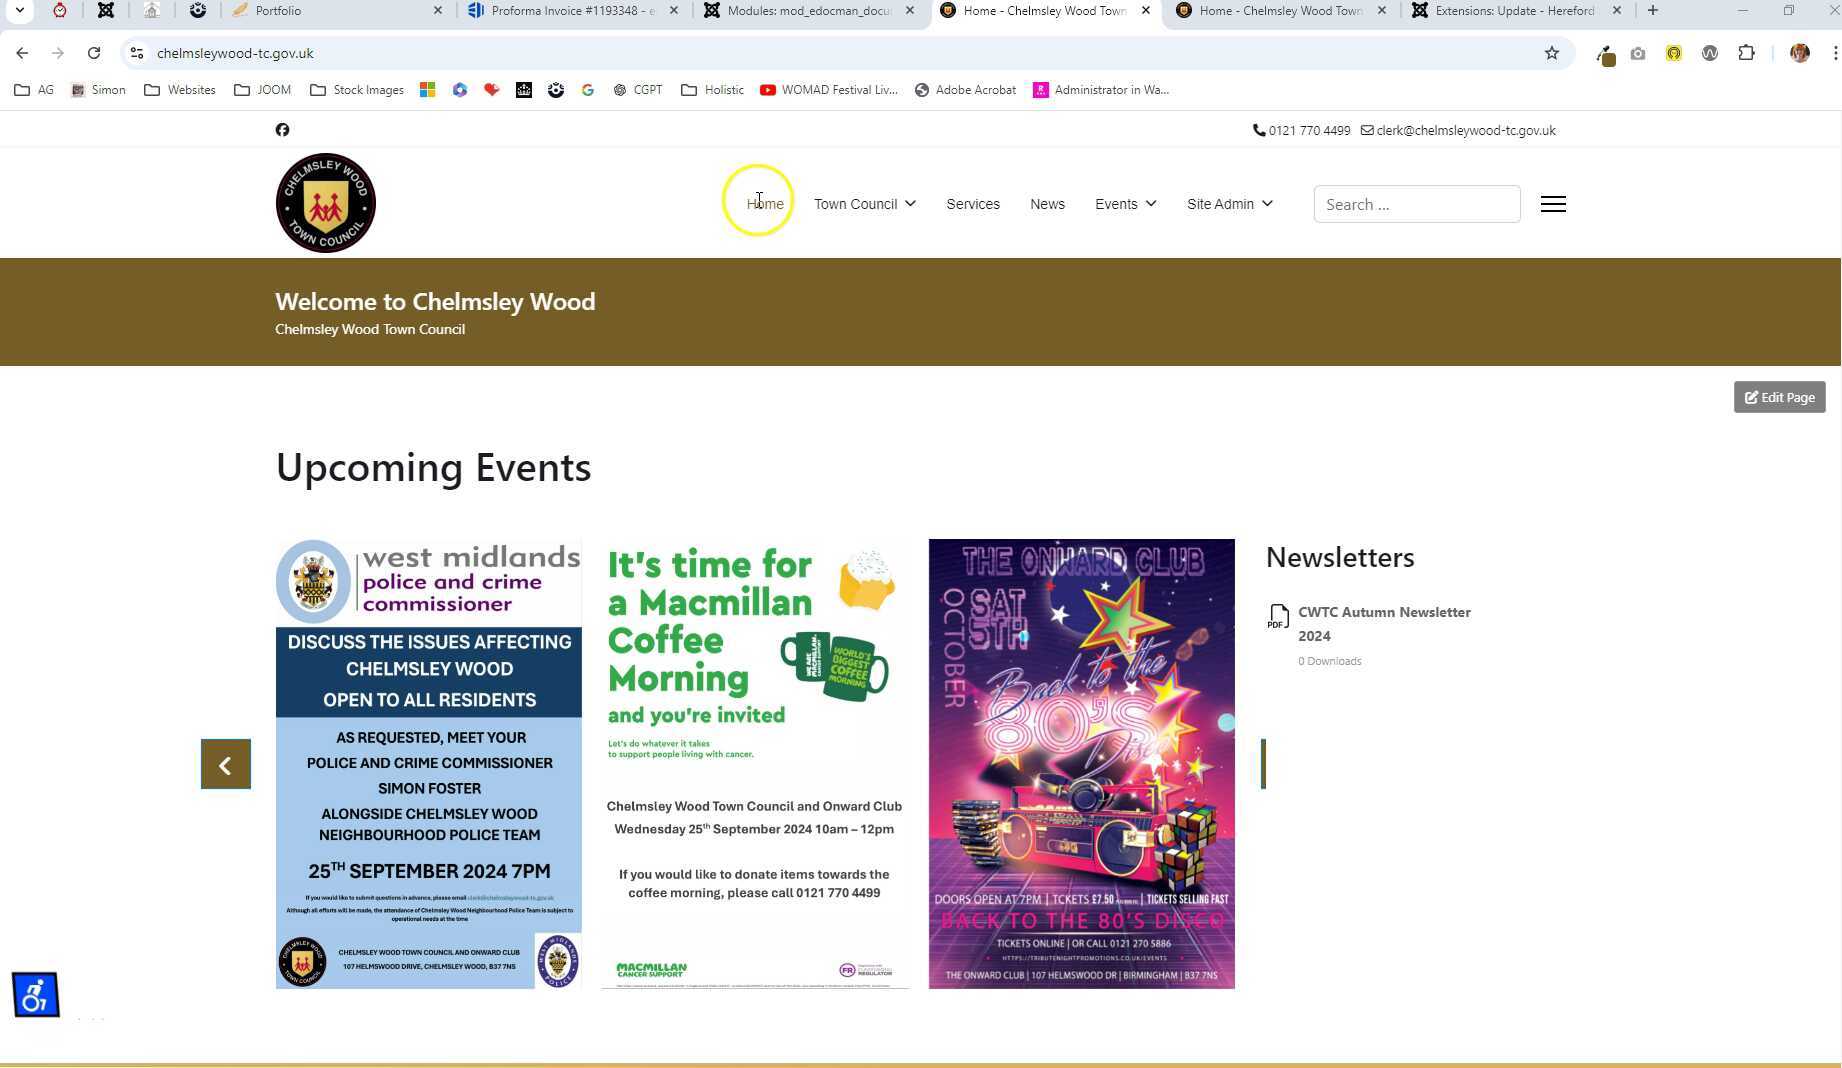Click the Edit Page button

(1779, 397)
